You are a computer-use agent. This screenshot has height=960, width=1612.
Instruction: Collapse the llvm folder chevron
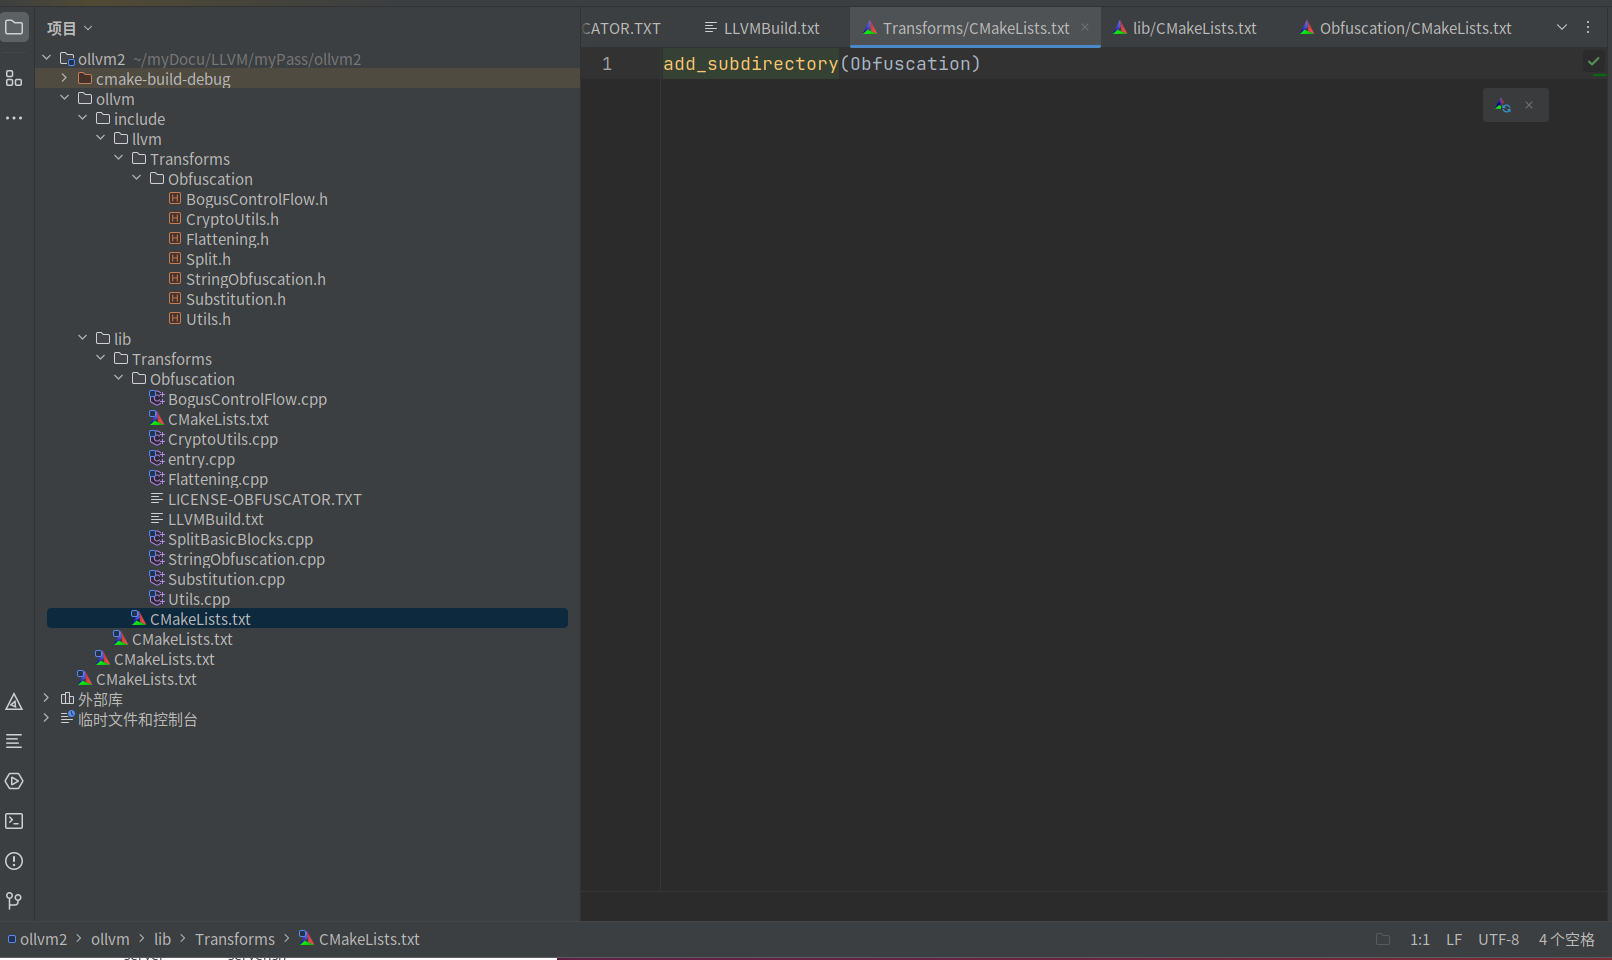tap(101, 138)
